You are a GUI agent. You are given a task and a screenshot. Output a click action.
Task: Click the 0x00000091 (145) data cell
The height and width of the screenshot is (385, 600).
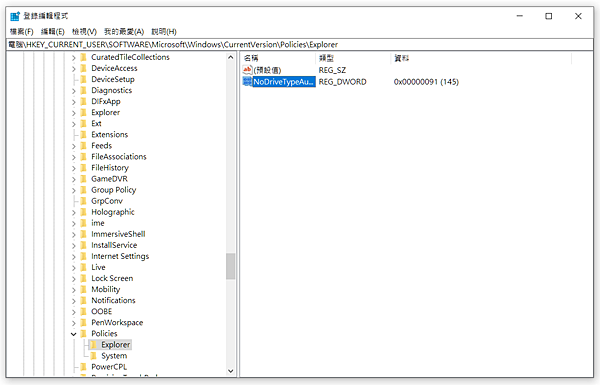coord(426,82)
